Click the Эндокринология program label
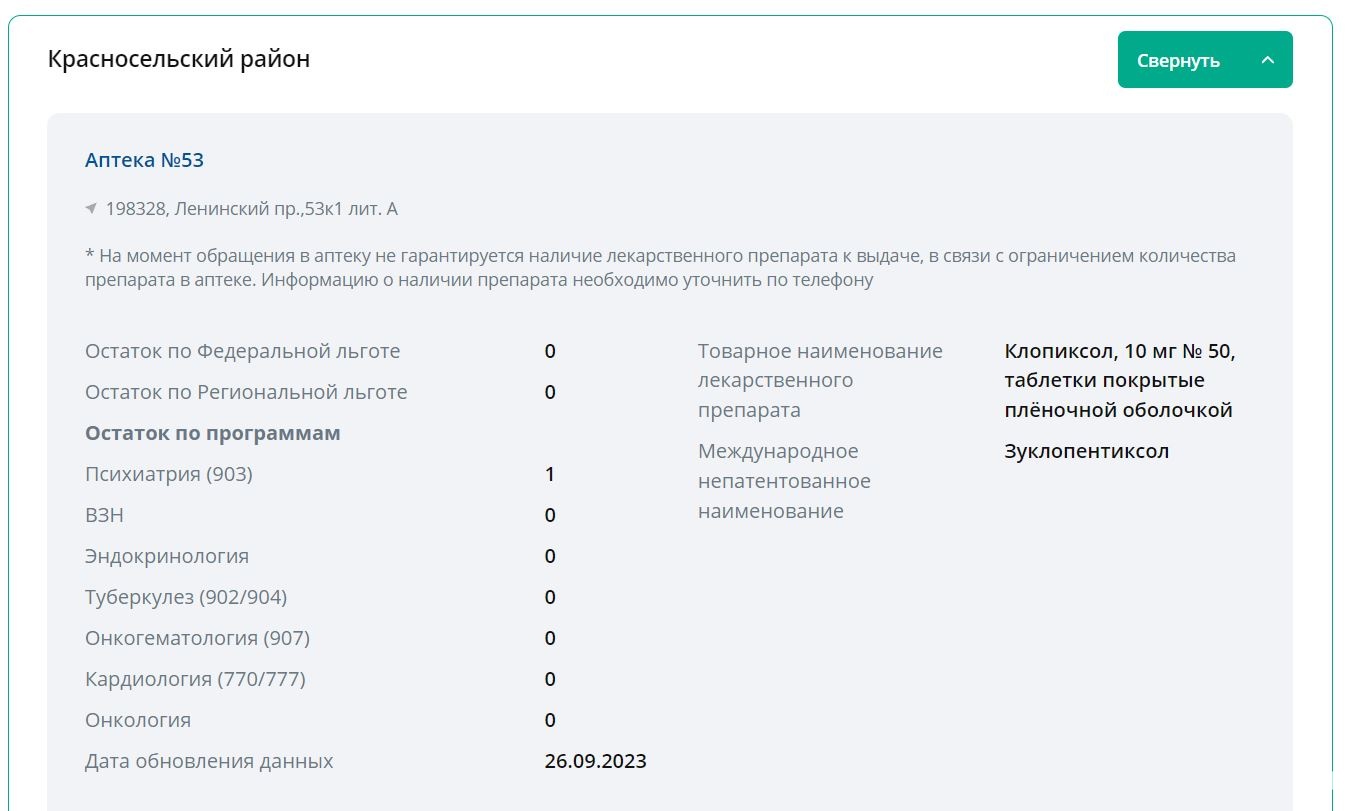 pyautogui.click(x=167, y=556)
